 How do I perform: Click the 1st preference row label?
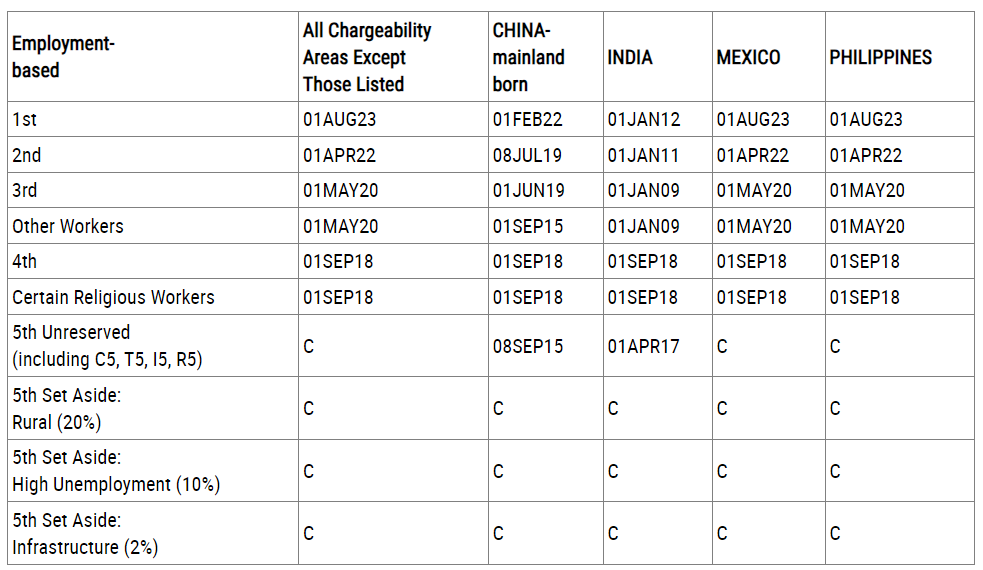pos(24,119)
